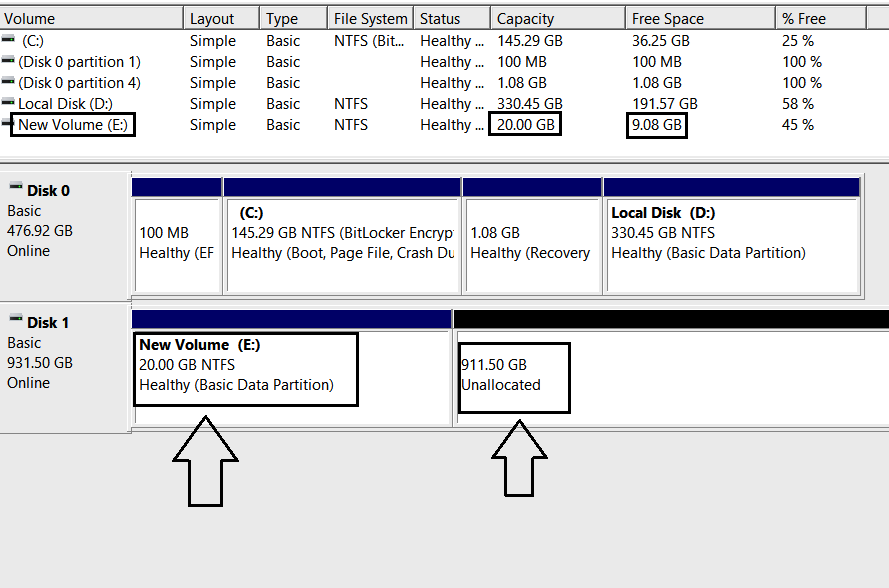This screenshot has width=889, height=588.
Task: Select the (Disk 0 partition 1) list row
Action: tap(444, 62)
